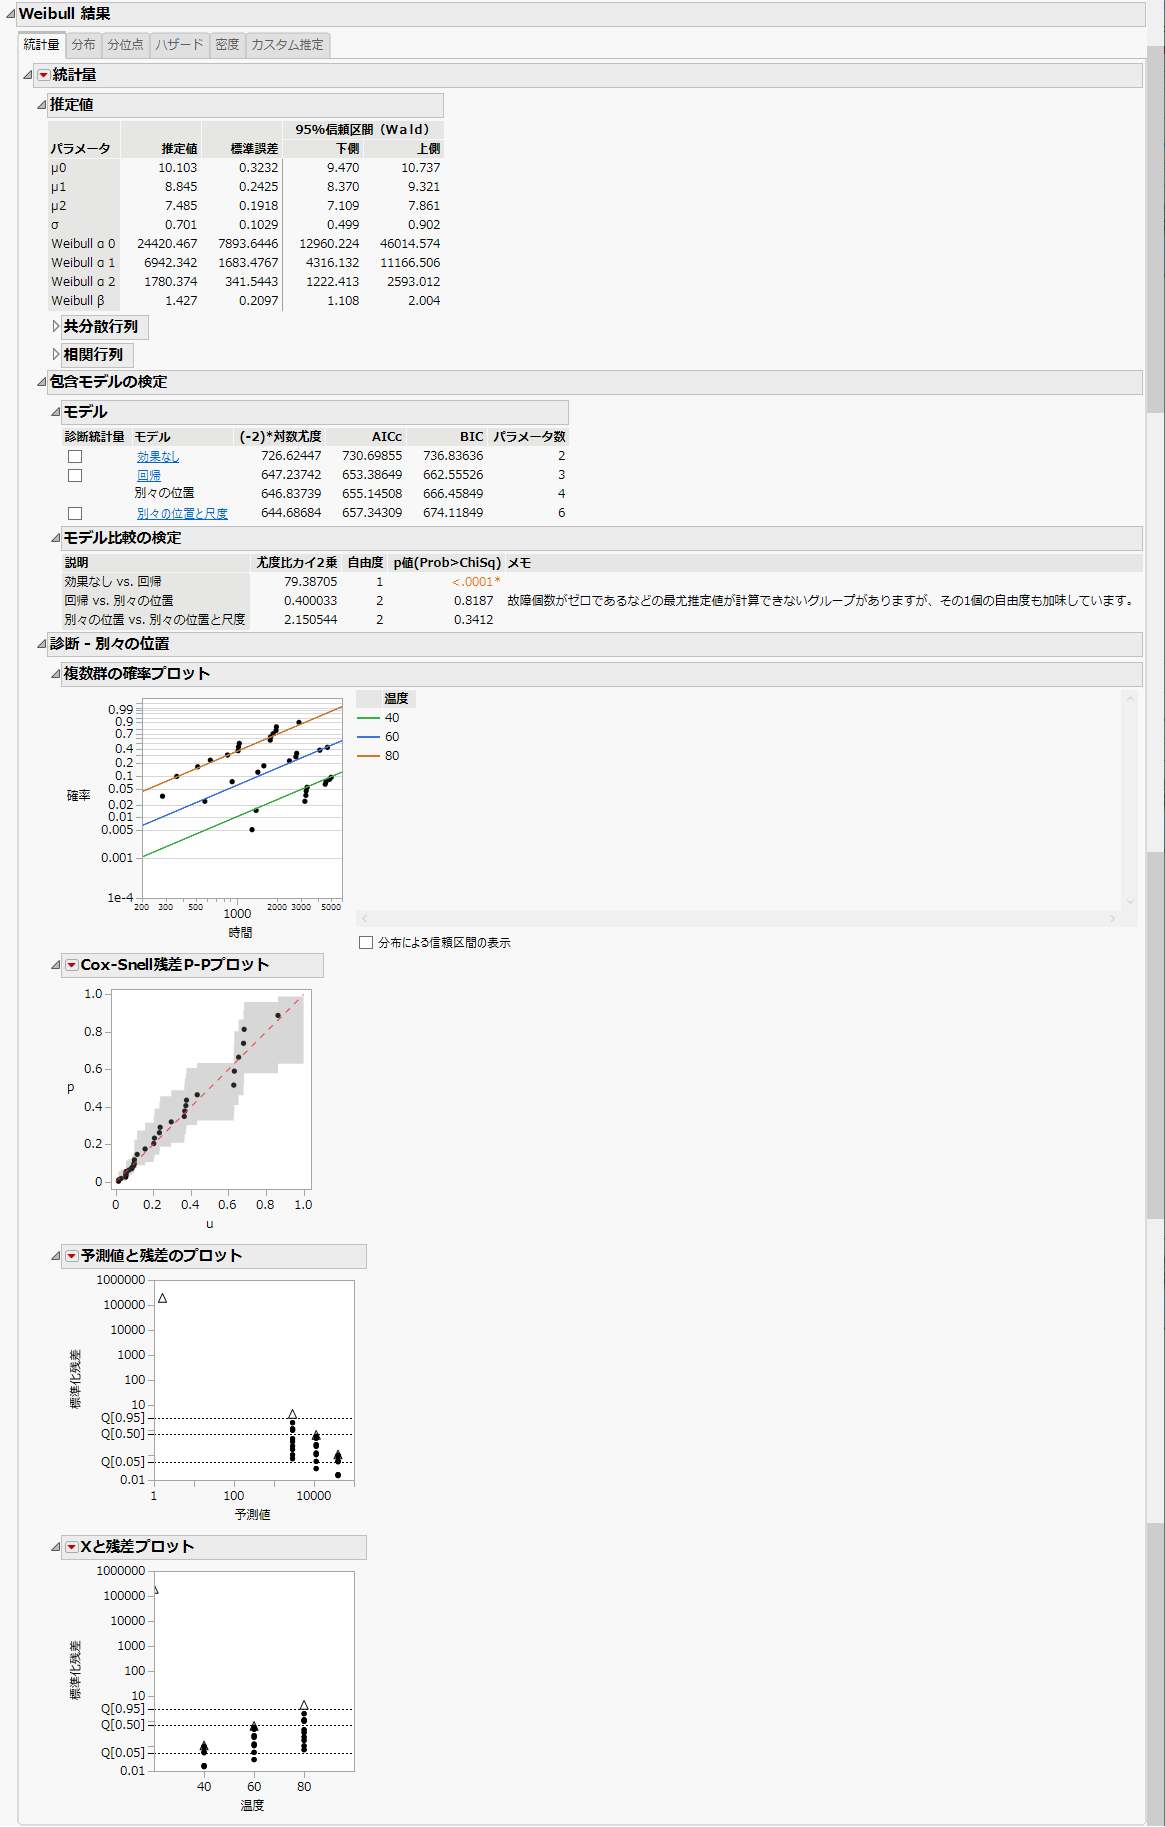Switch to the カスタム推定 tab

288,45
